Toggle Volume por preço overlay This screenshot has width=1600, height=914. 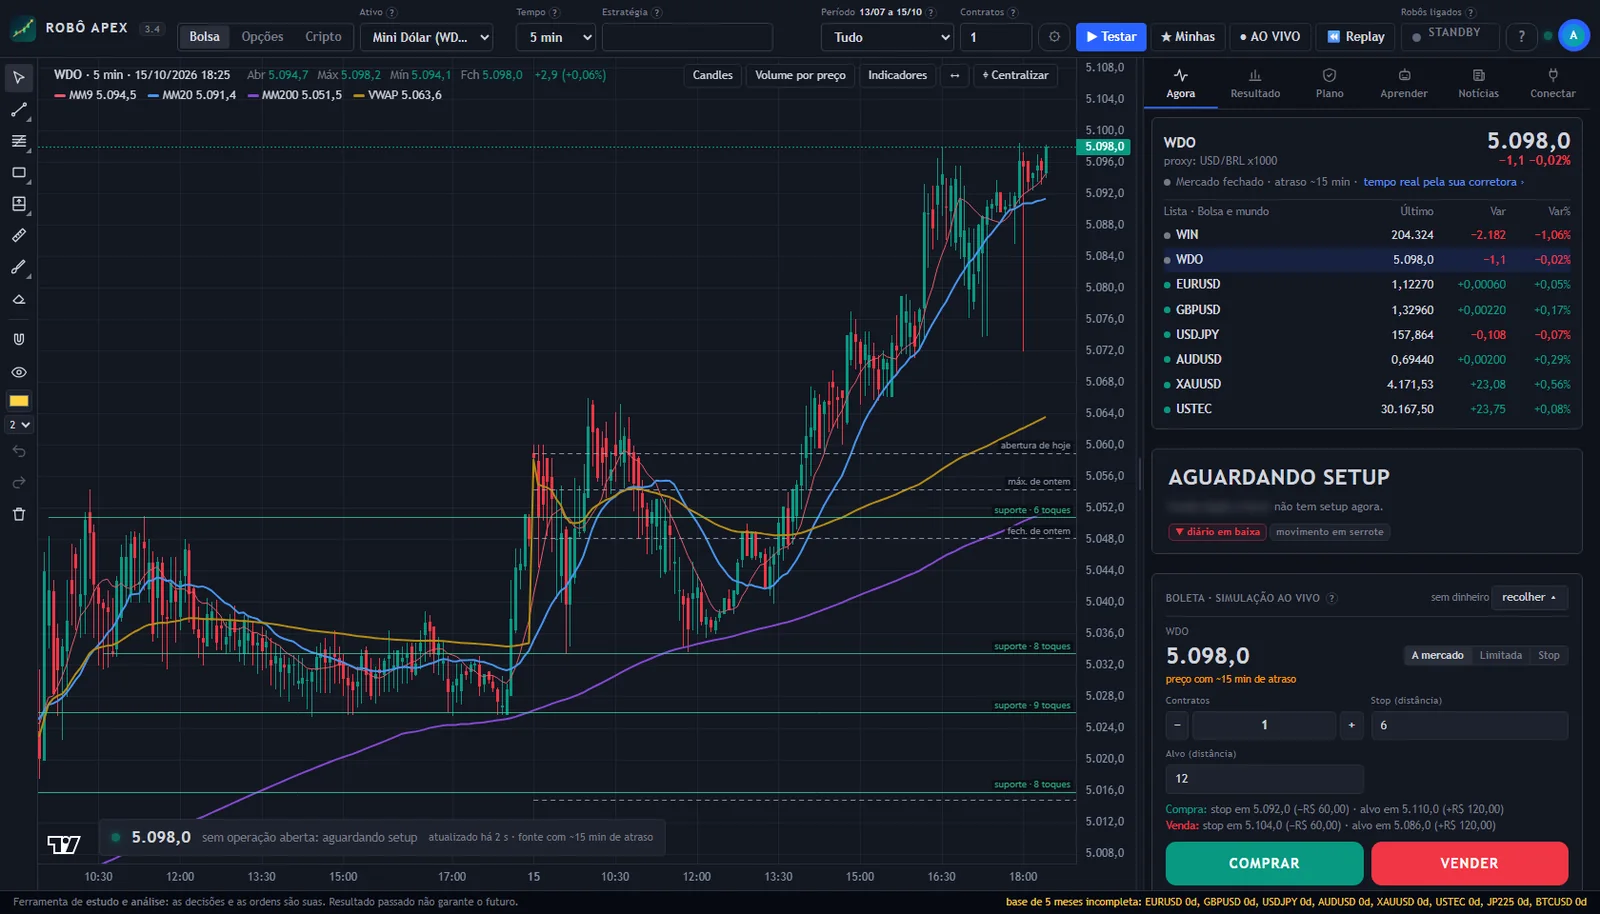[x=800, y=75]
